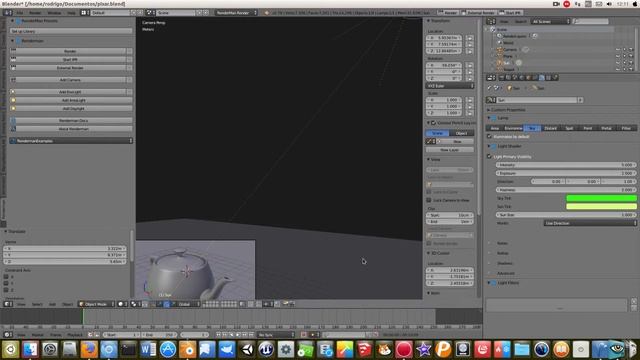Click the External Render button in left panel

coord(70,68)
